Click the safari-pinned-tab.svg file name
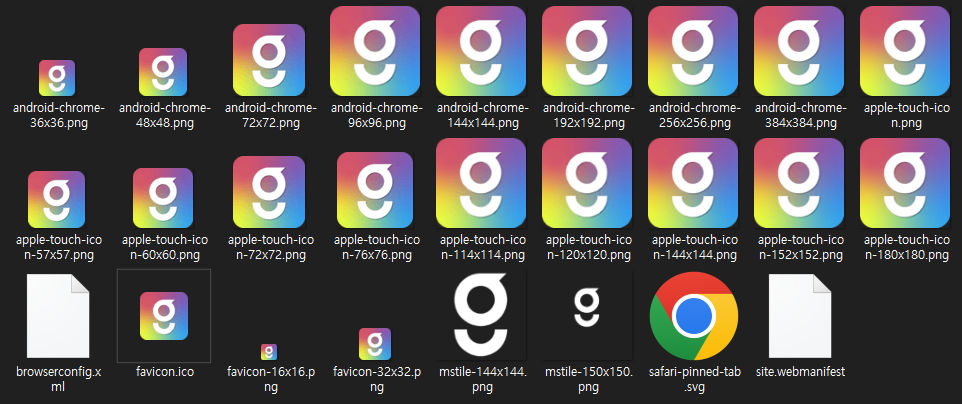 click(695, 379)
